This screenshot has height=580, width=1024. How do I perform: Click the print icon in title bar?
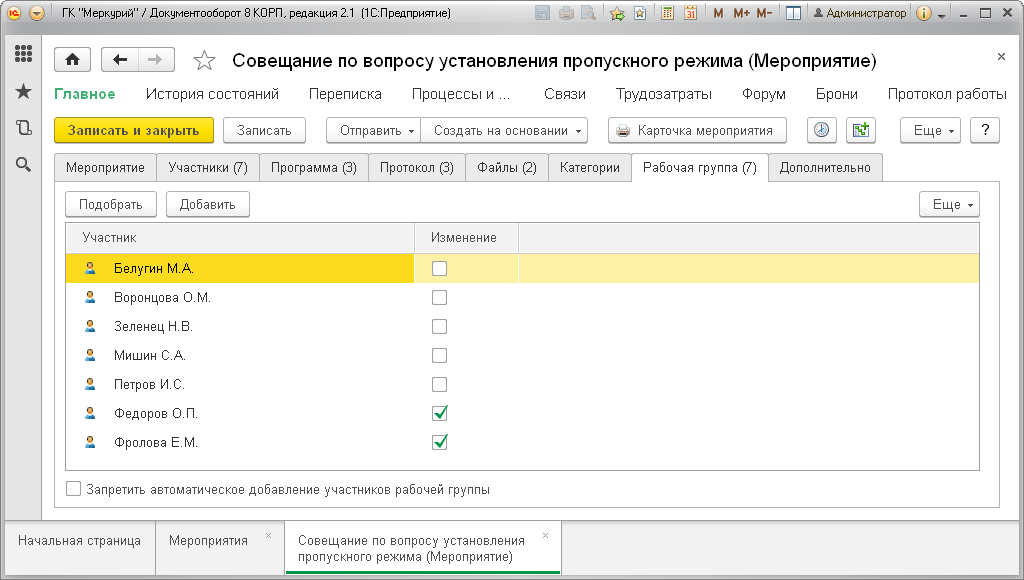coord(566,12)
